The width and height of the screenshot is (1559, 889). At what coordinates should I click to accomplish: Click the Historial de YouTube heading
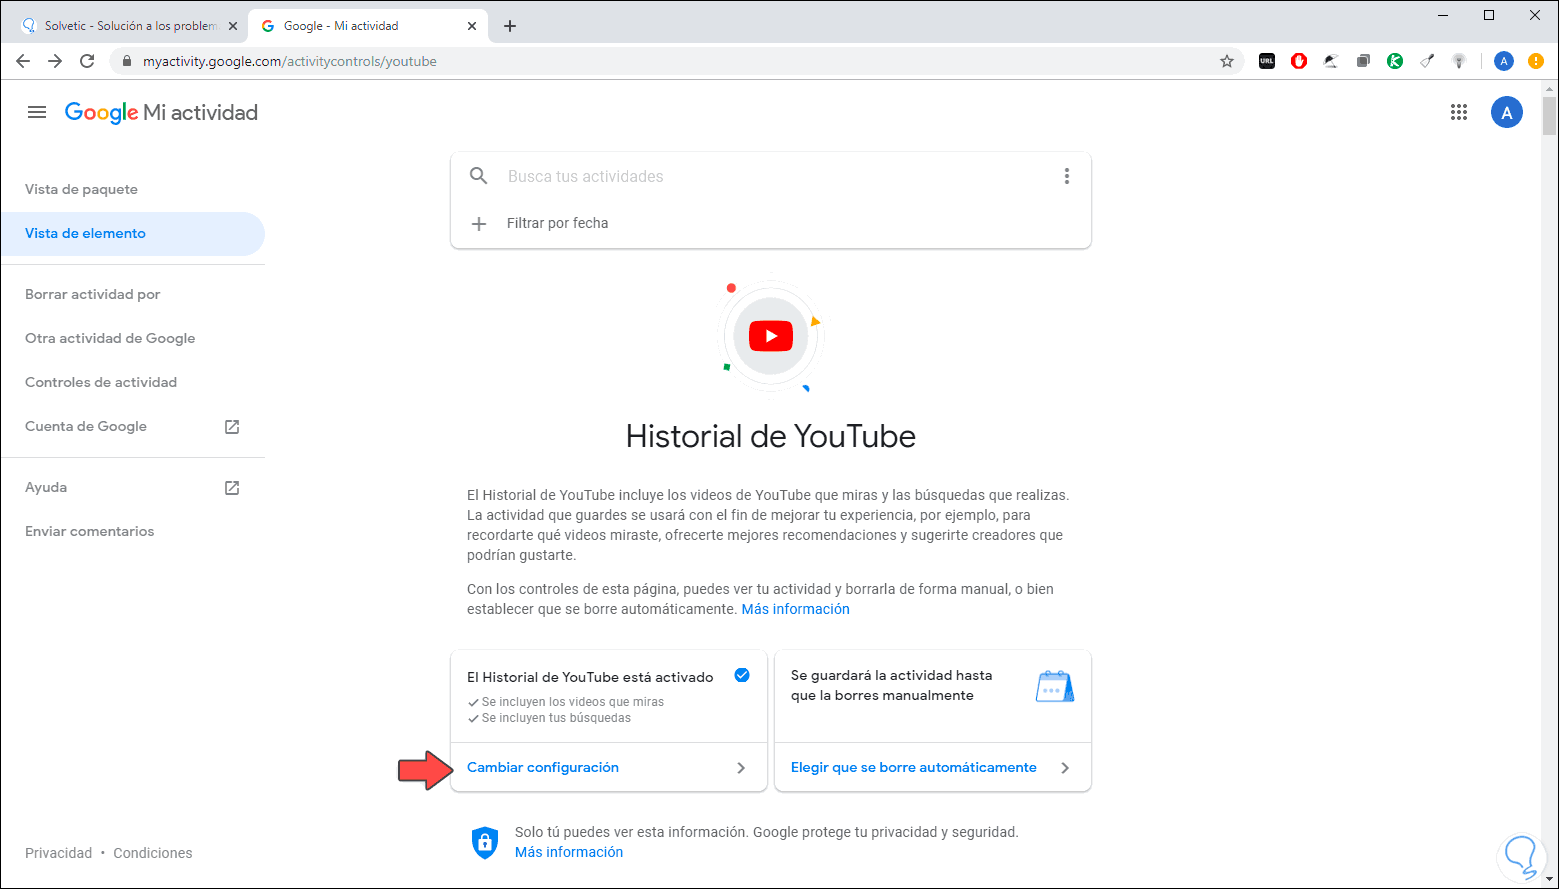(x=771, y=436)
